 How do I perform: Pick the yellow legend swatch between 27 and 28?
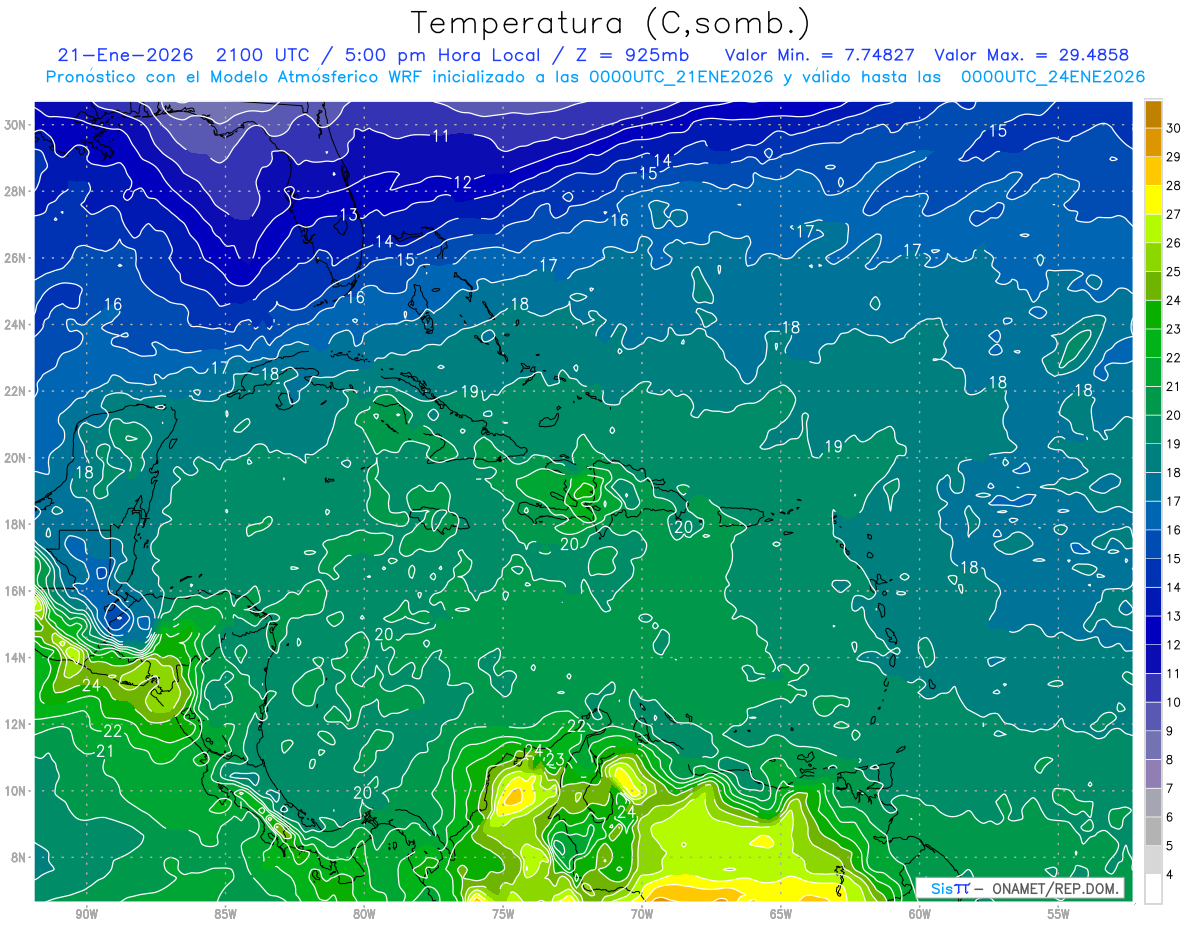pyautogui.click(x=1154, y=199)
